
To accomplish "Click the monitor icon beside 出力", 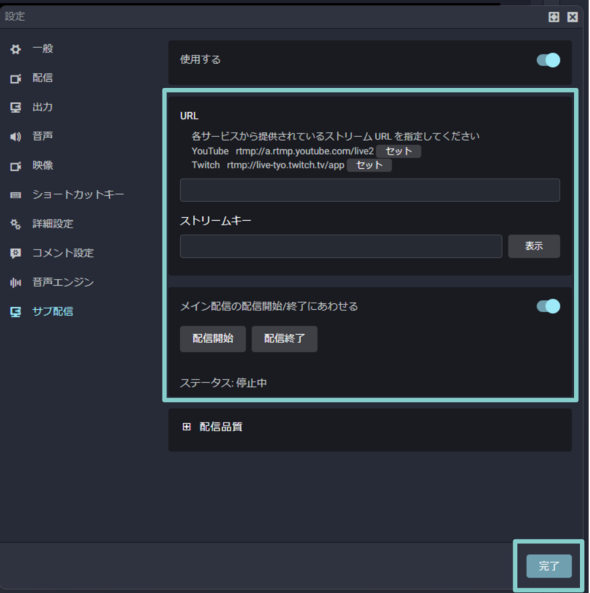I will pos(16,108).
